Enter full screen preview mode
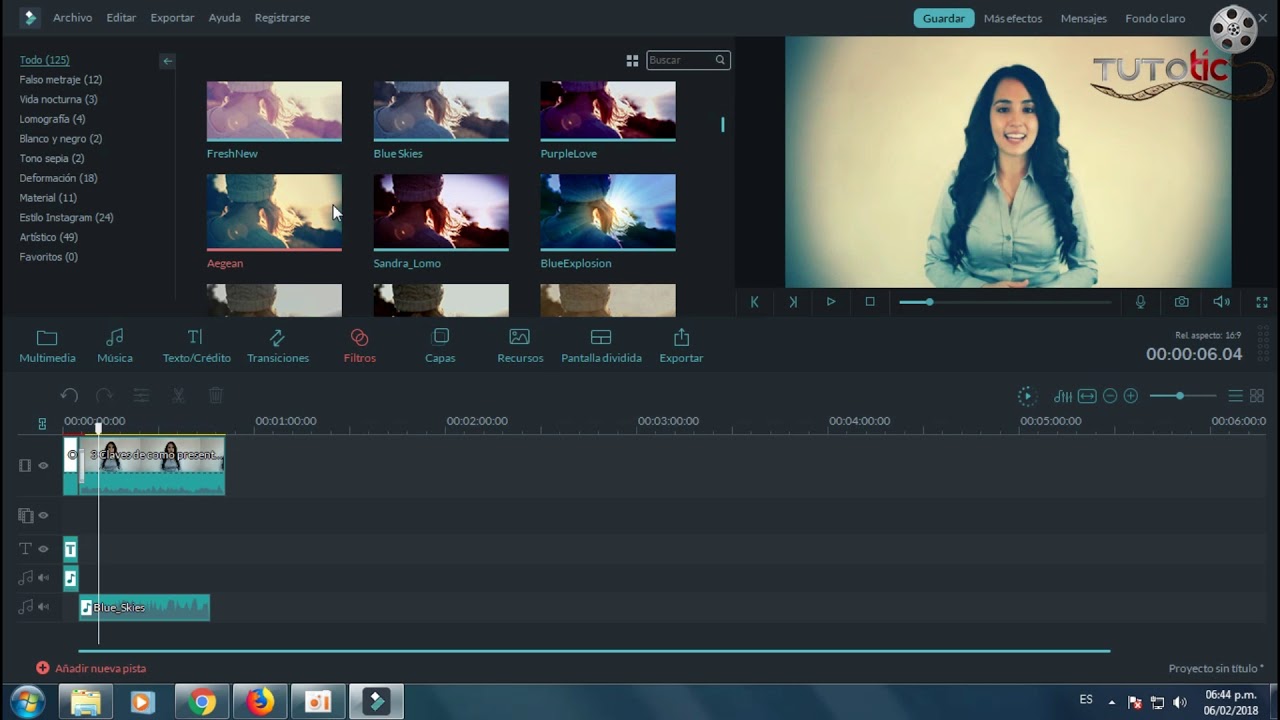The image size is (1280, 720). coord(1261,302)
